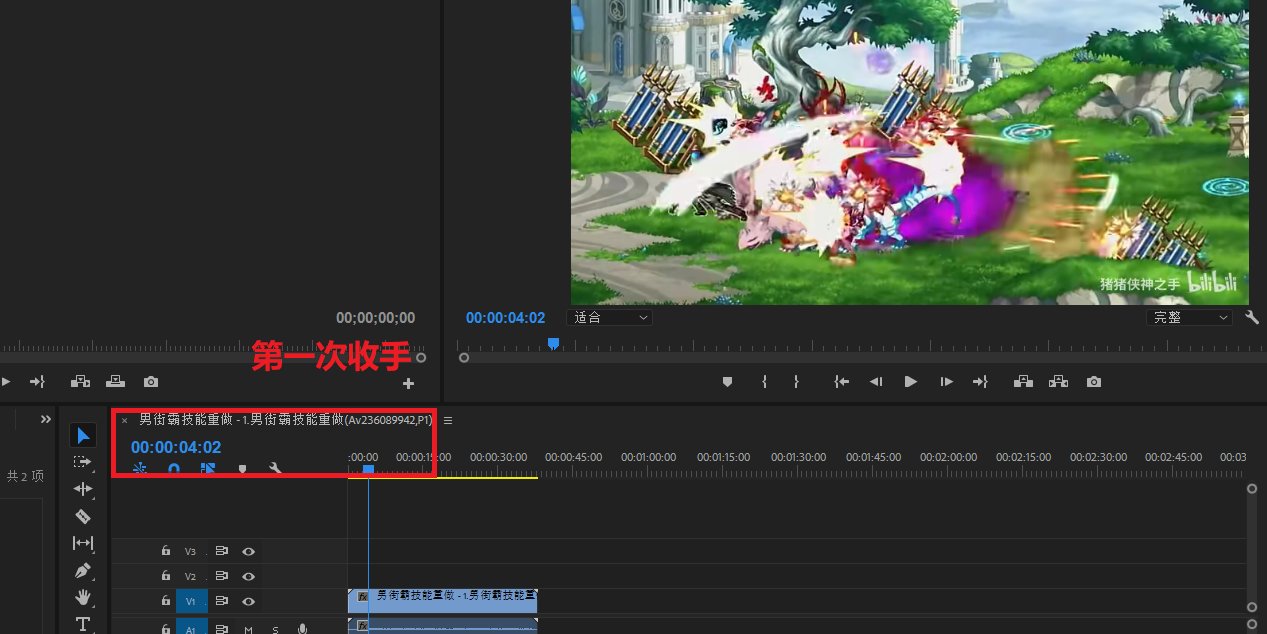Select the 男街霸技能重做 clip on V1
1267x634 pixels.
[442, 600]
